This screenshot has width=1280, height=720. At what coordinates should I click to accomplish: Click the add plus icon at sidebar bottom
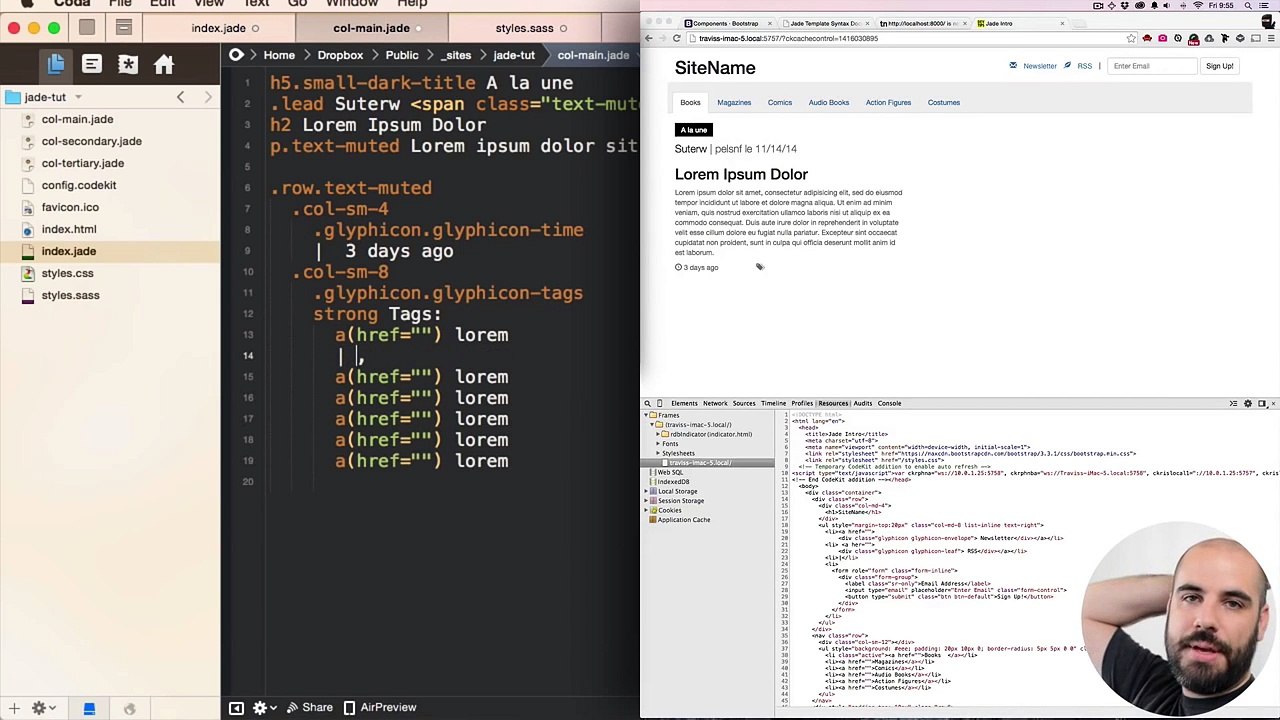[14, 708]
